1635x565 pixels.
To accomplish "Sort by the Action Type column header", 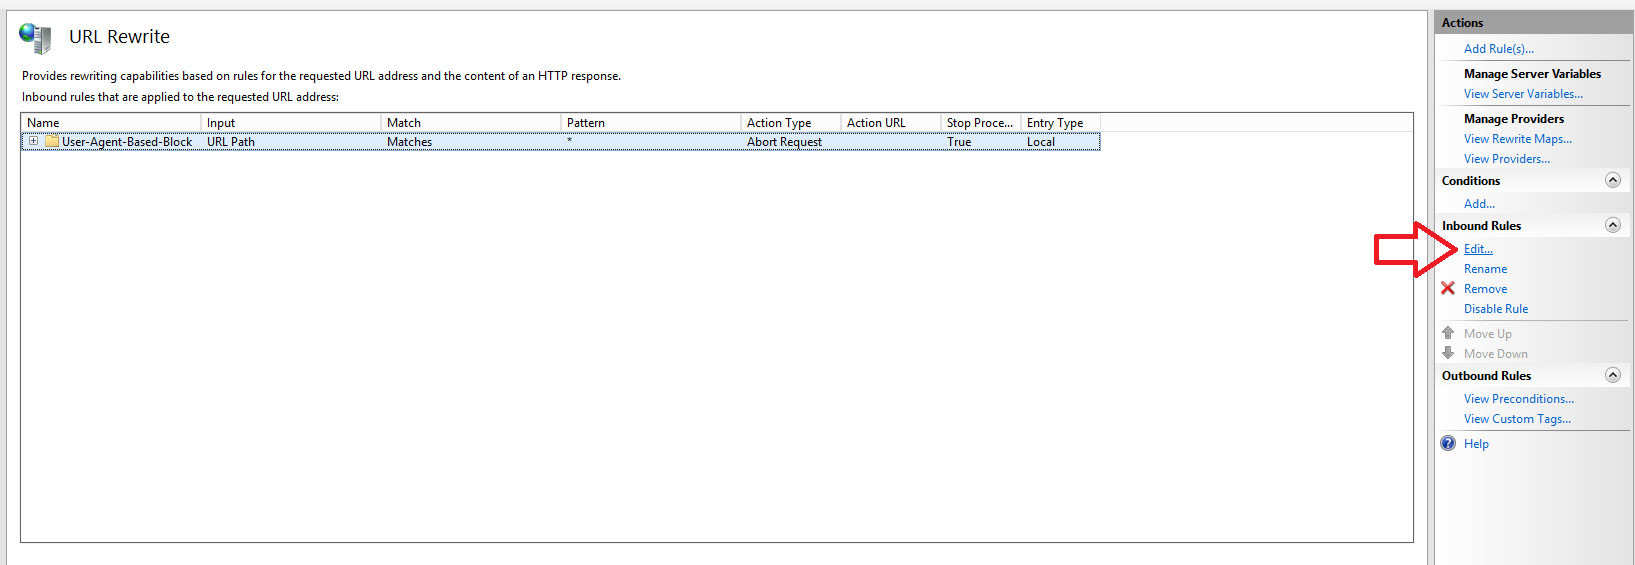I will [x=791, y=122].
